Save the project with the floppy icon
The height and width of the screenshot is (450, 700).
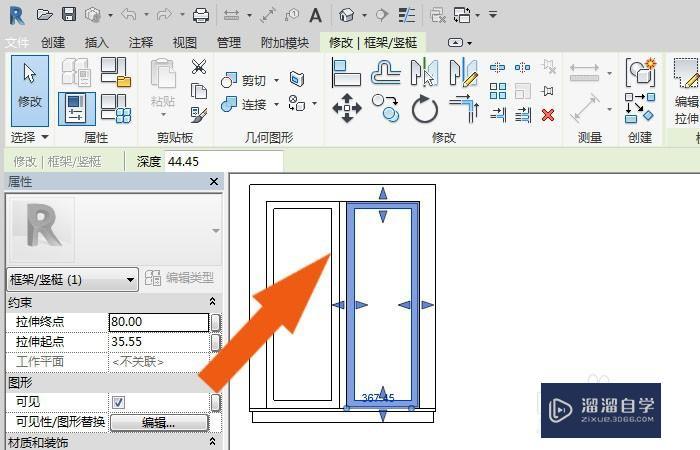[69, 15]
